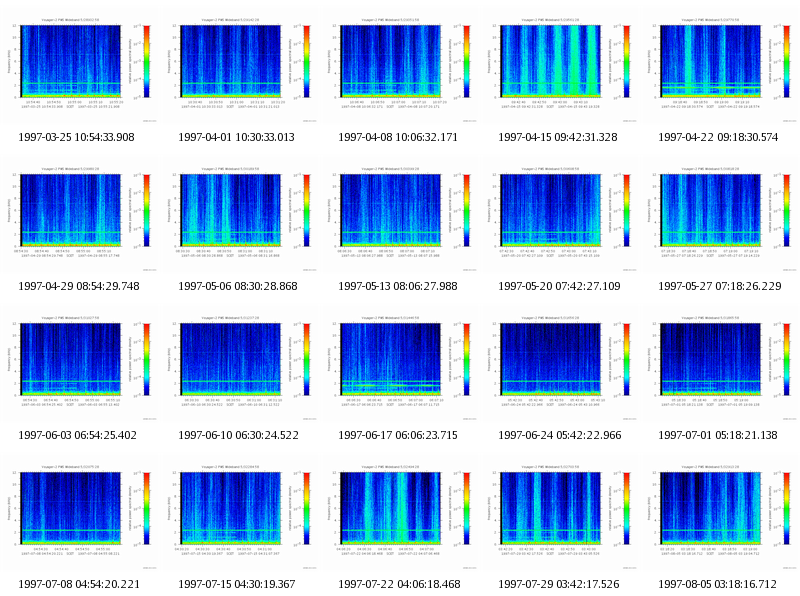Click the caption text 1997-04-01 10:30:33.013
Image resolution: width=800 pixels, height=596 pixels.
pos(236,137)
